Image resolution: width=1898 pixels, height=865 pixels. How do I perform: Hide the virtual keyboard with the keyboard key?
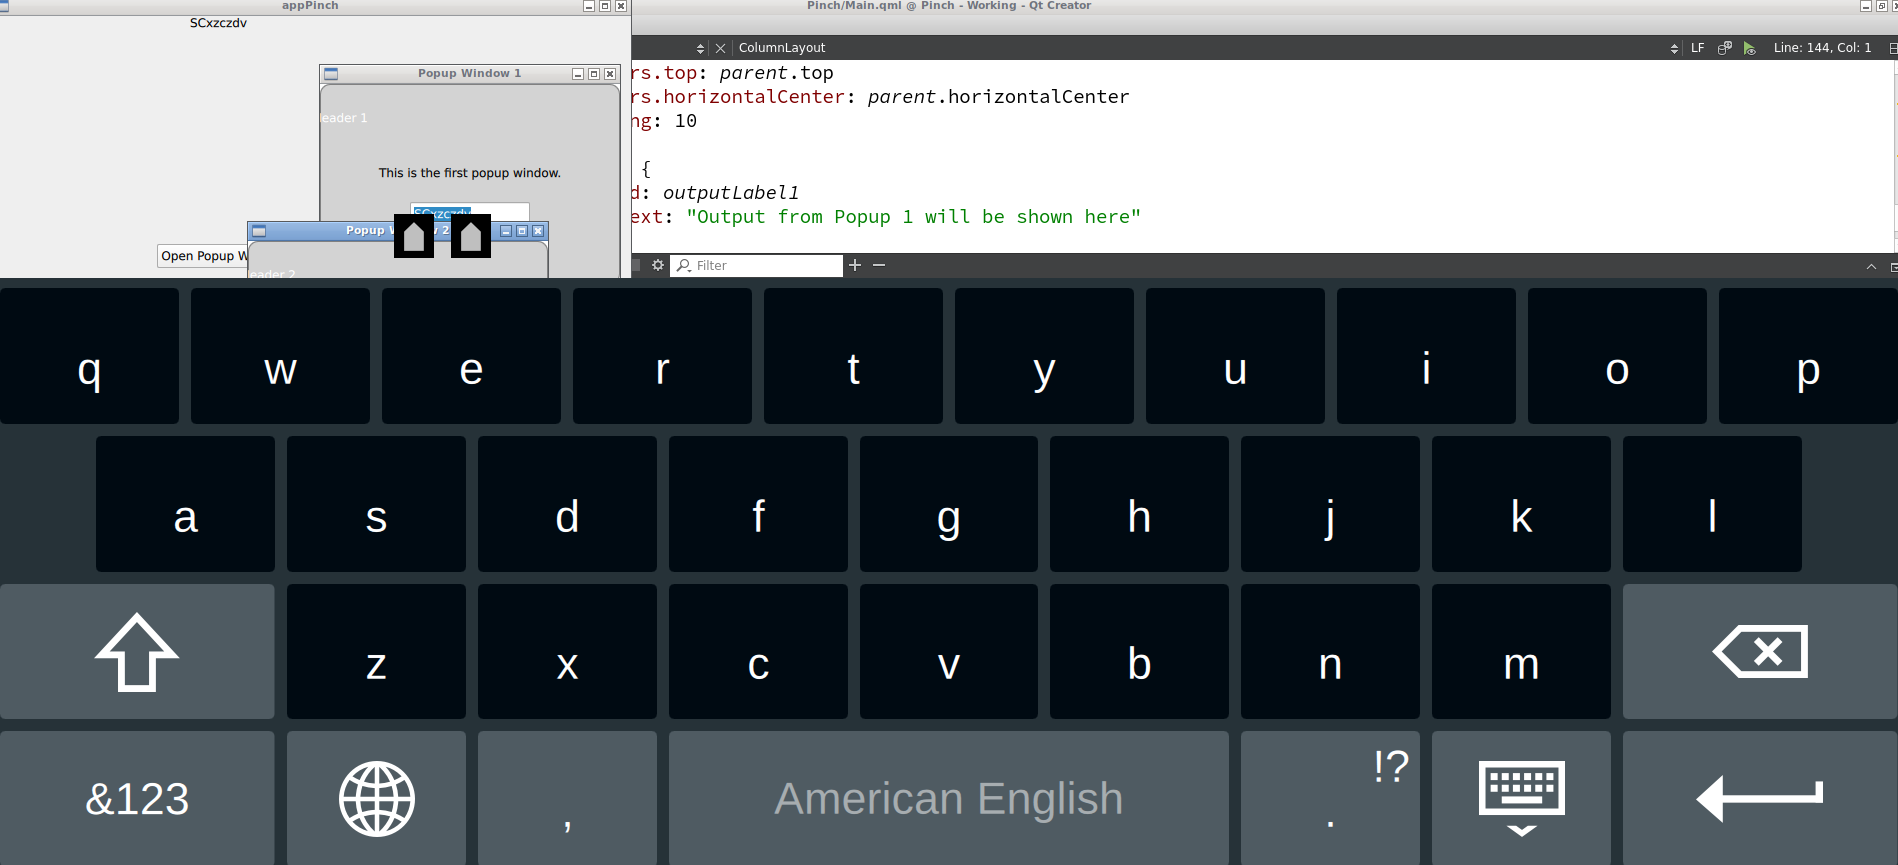[x=1521, y=798]
